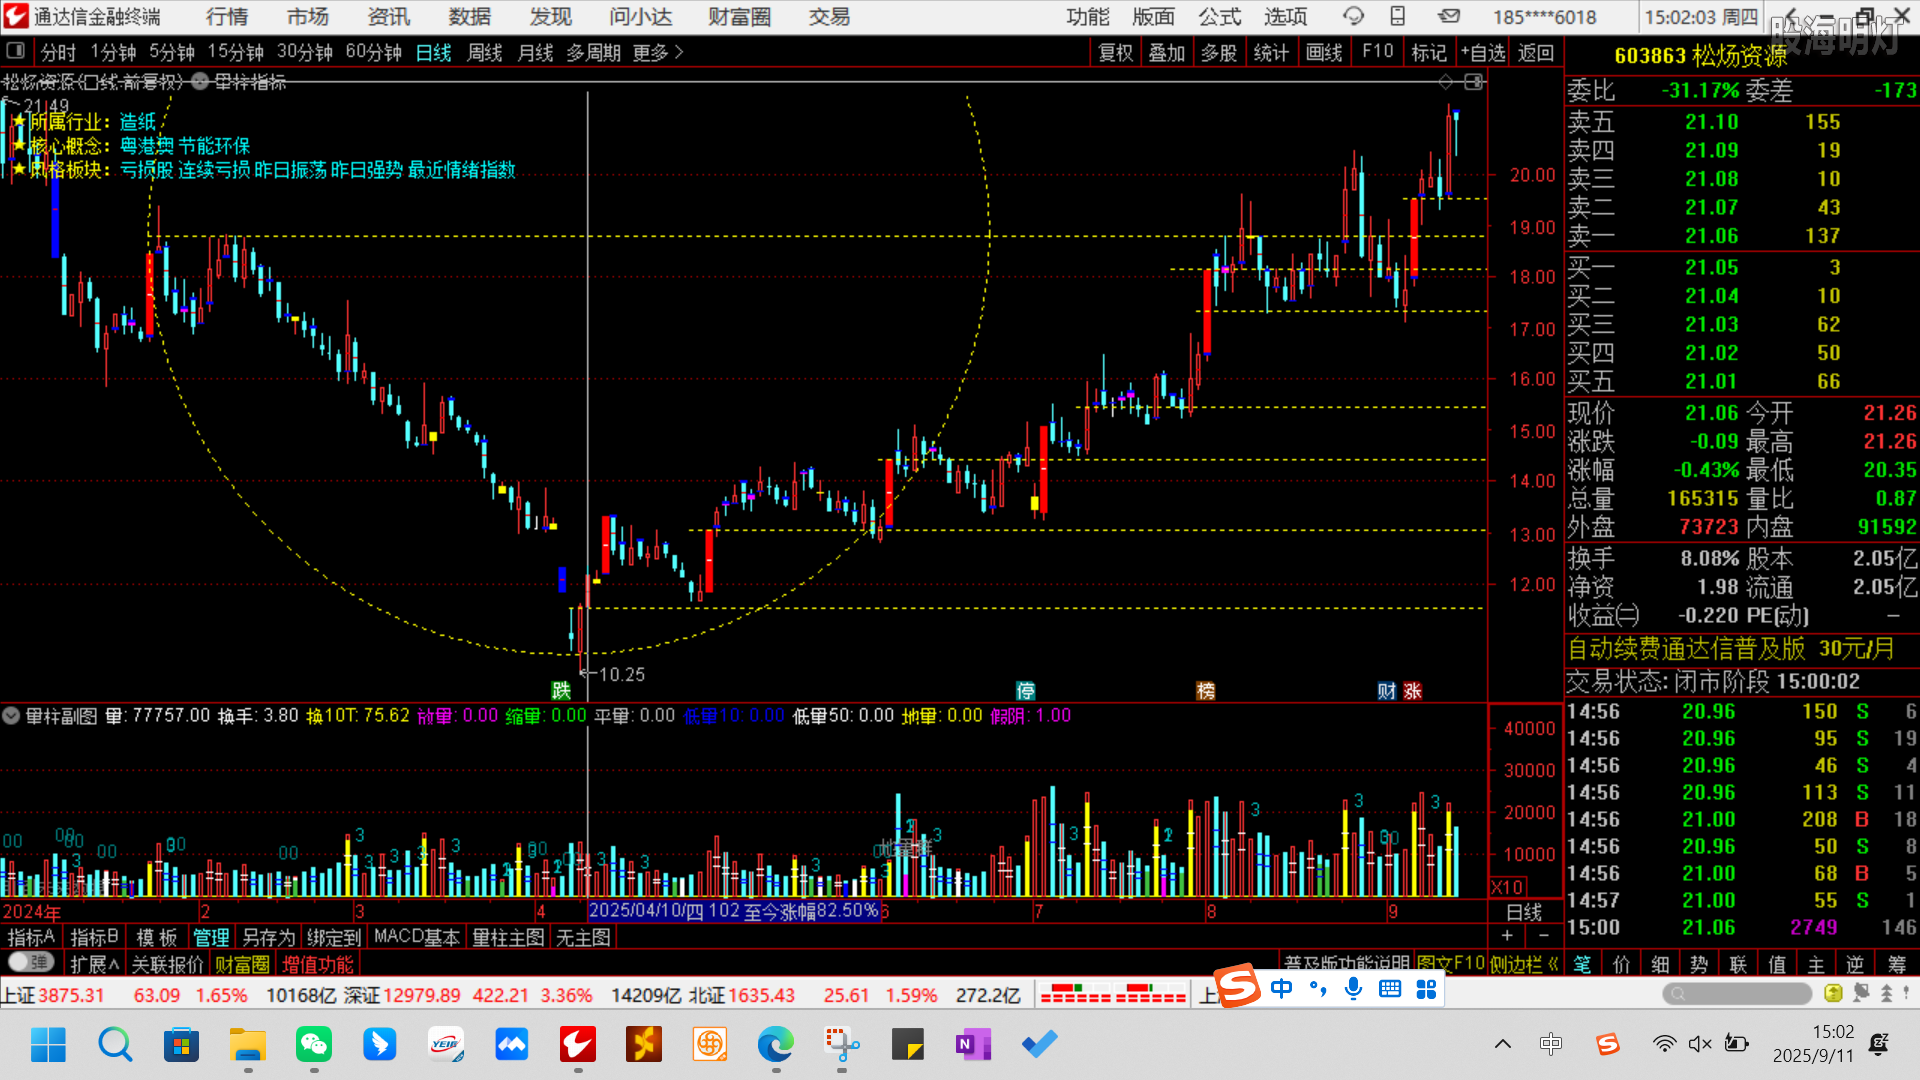Open the 图文F10 link
The width and height of the screenshot is (1920, 1080).
coord(1450,963)
